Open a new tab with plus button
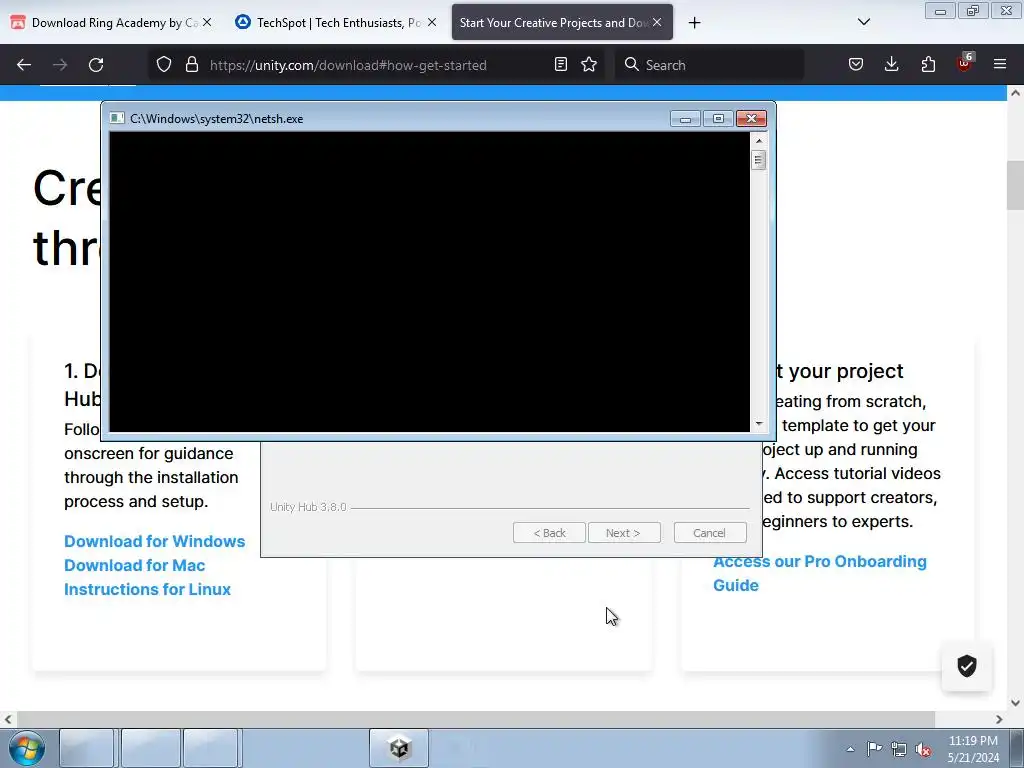This screenshot has width=1024, height=768. click(x=694, y=23)
